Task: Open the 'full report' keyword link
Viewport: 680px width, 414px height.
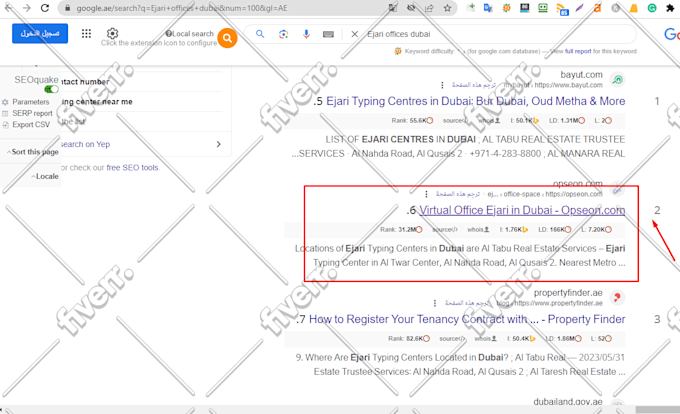Action: coord(578,51)
